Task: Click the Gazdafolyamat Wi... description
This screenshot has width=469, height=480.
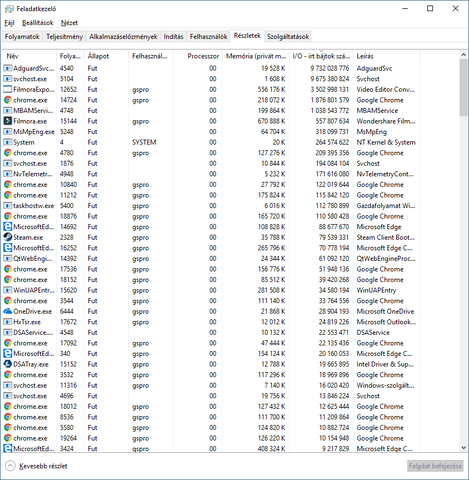Action: point(386,206)
